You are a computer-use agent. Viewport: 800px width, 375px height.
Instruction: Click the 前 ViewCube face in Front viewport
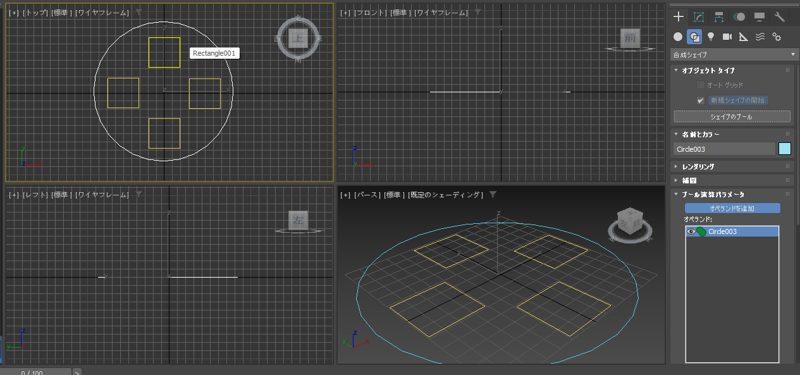(630, 38)
